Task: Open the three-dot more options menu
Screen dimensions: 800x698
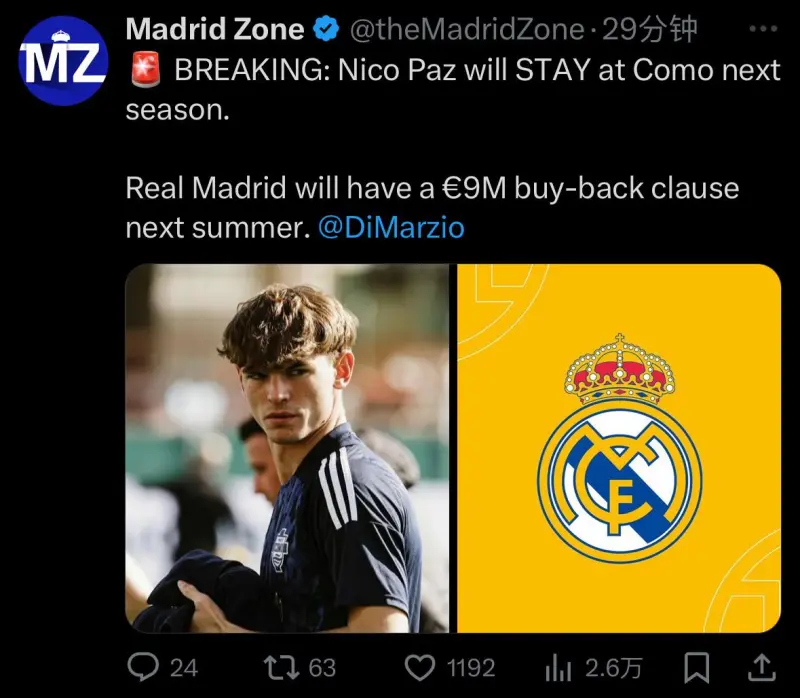Action: [763, 29]
